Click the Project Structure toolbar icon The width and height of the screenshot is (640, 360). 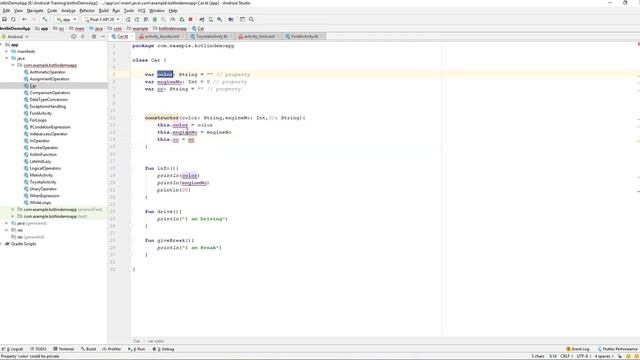[x=231, y=19]
